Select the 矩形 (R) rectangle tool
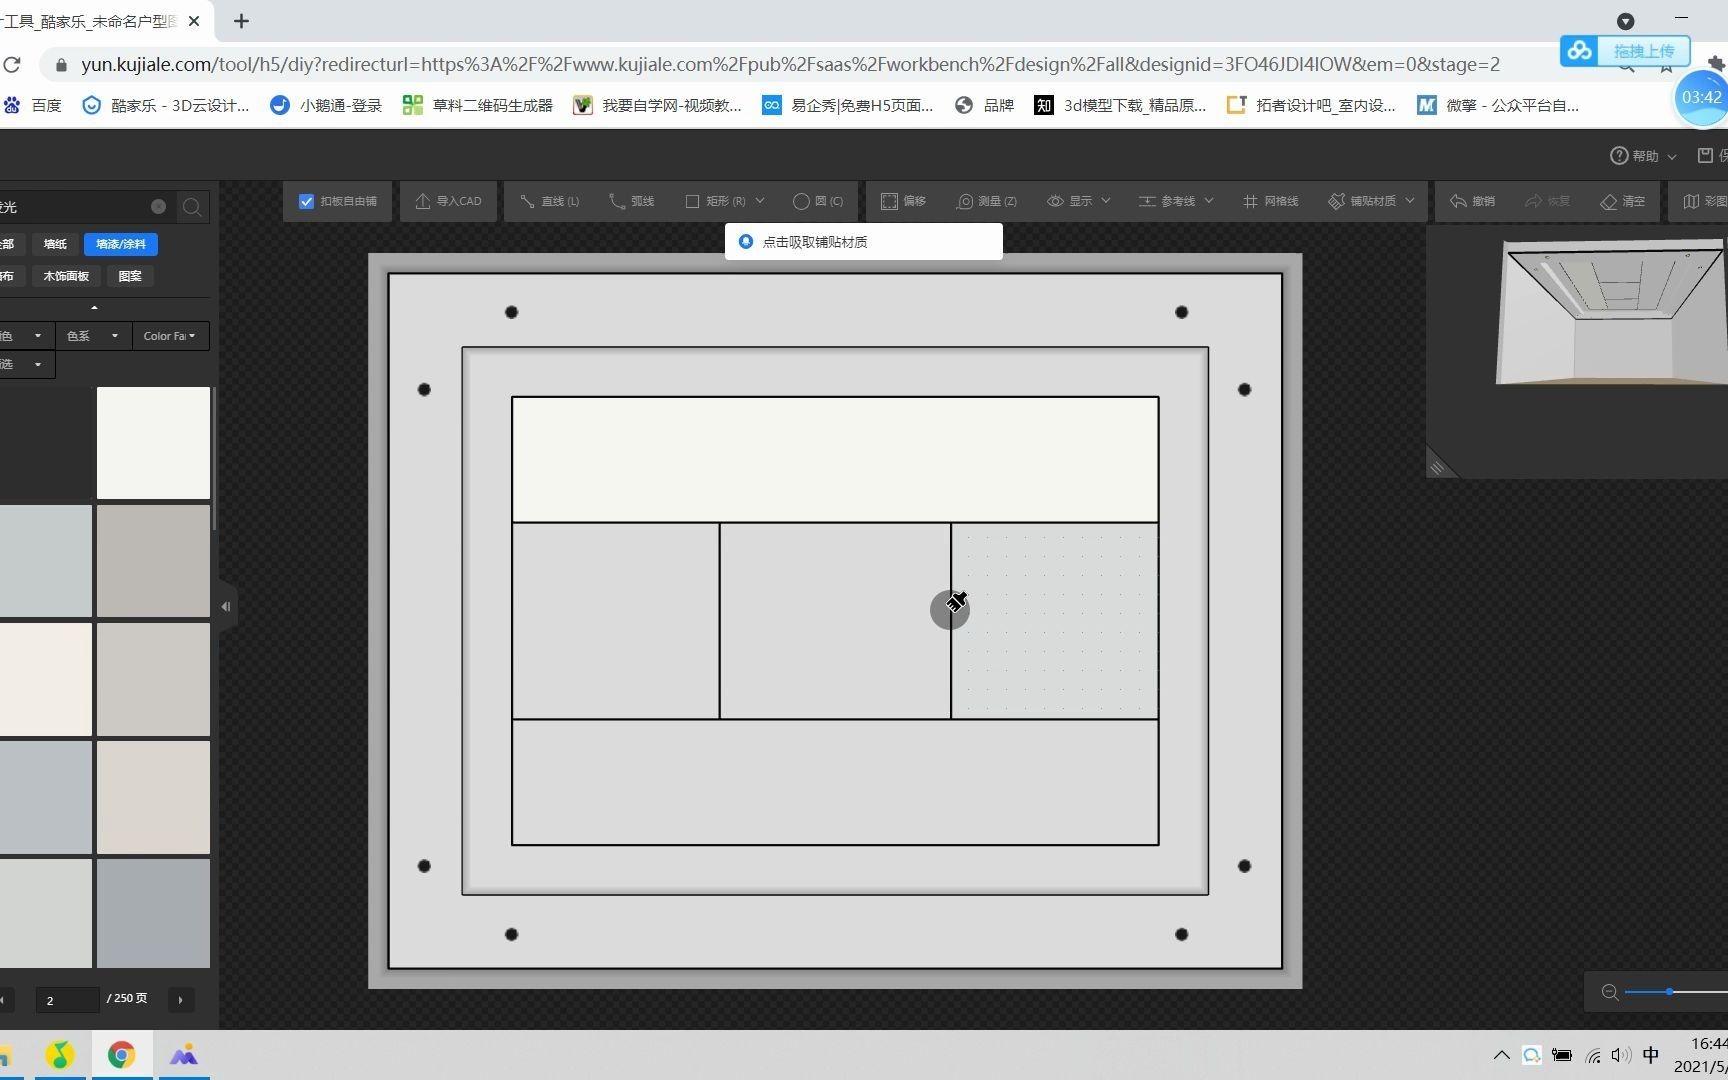Screen dimensions: 1728x1080 point(715,201)
